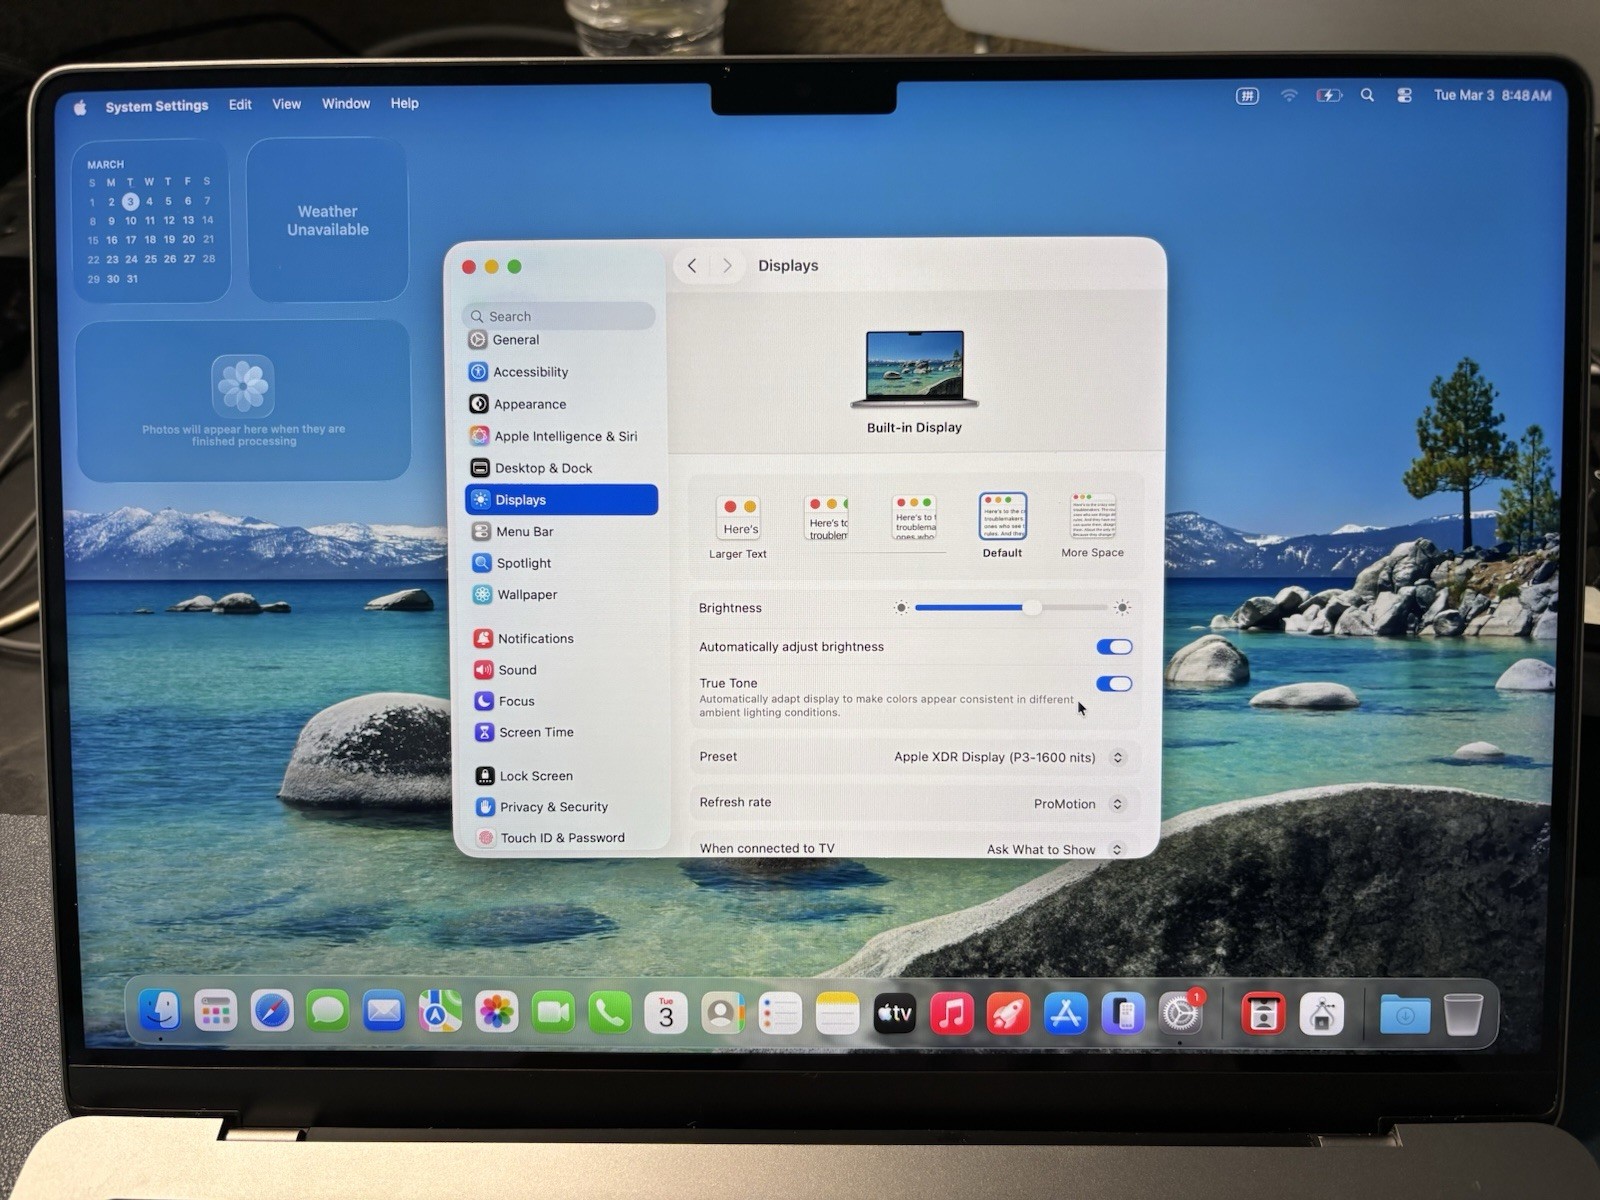Open the Apple menu
The width and height of the screenshot is (1600, 1200).
coord(80,107)
